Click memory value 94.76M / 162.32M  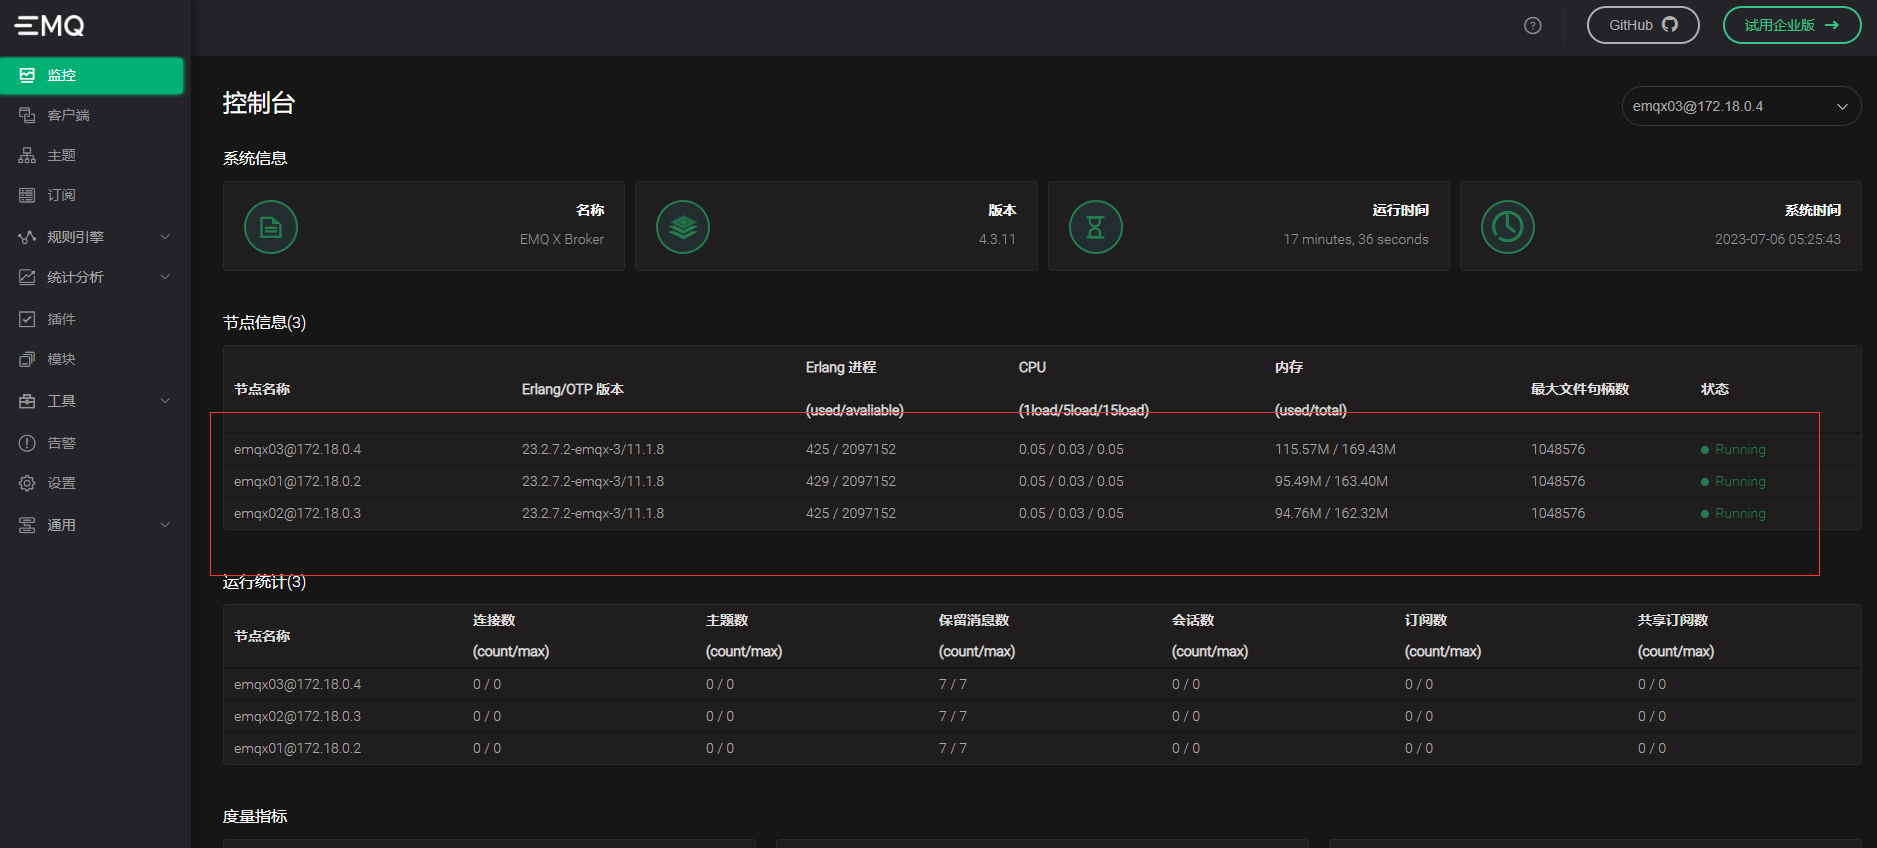[x=1331, y=513]
